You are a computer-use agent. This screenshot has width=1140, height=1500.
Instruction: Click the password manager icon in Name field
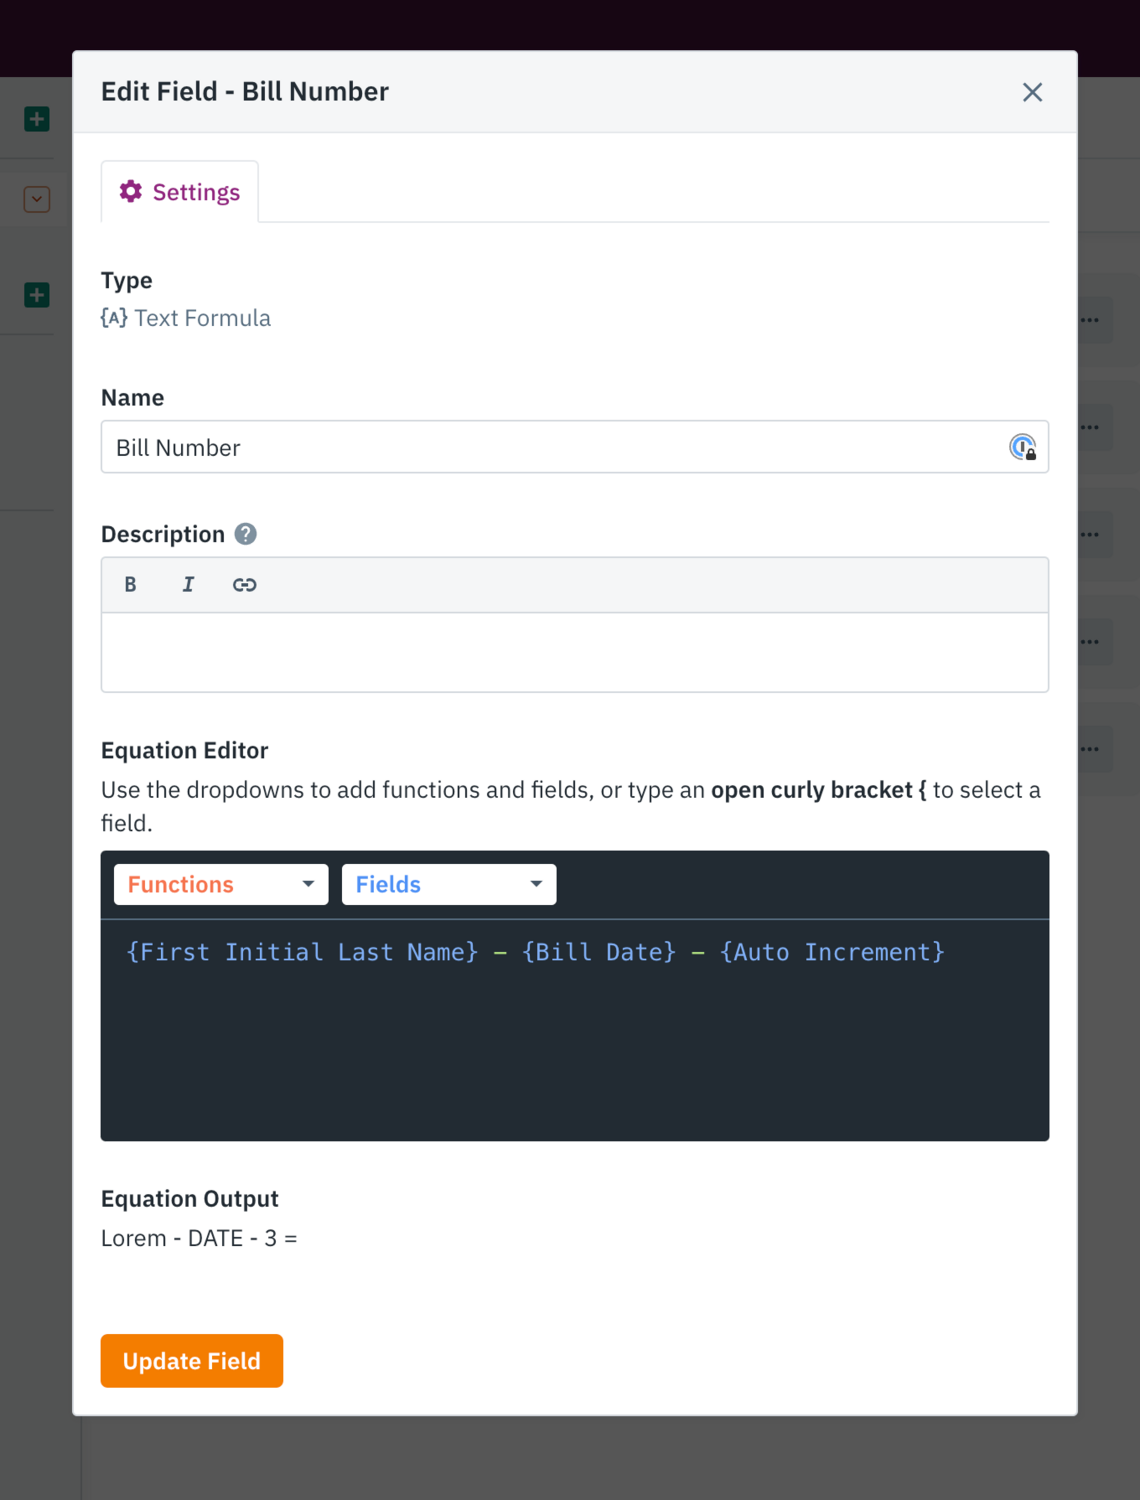1022,447
